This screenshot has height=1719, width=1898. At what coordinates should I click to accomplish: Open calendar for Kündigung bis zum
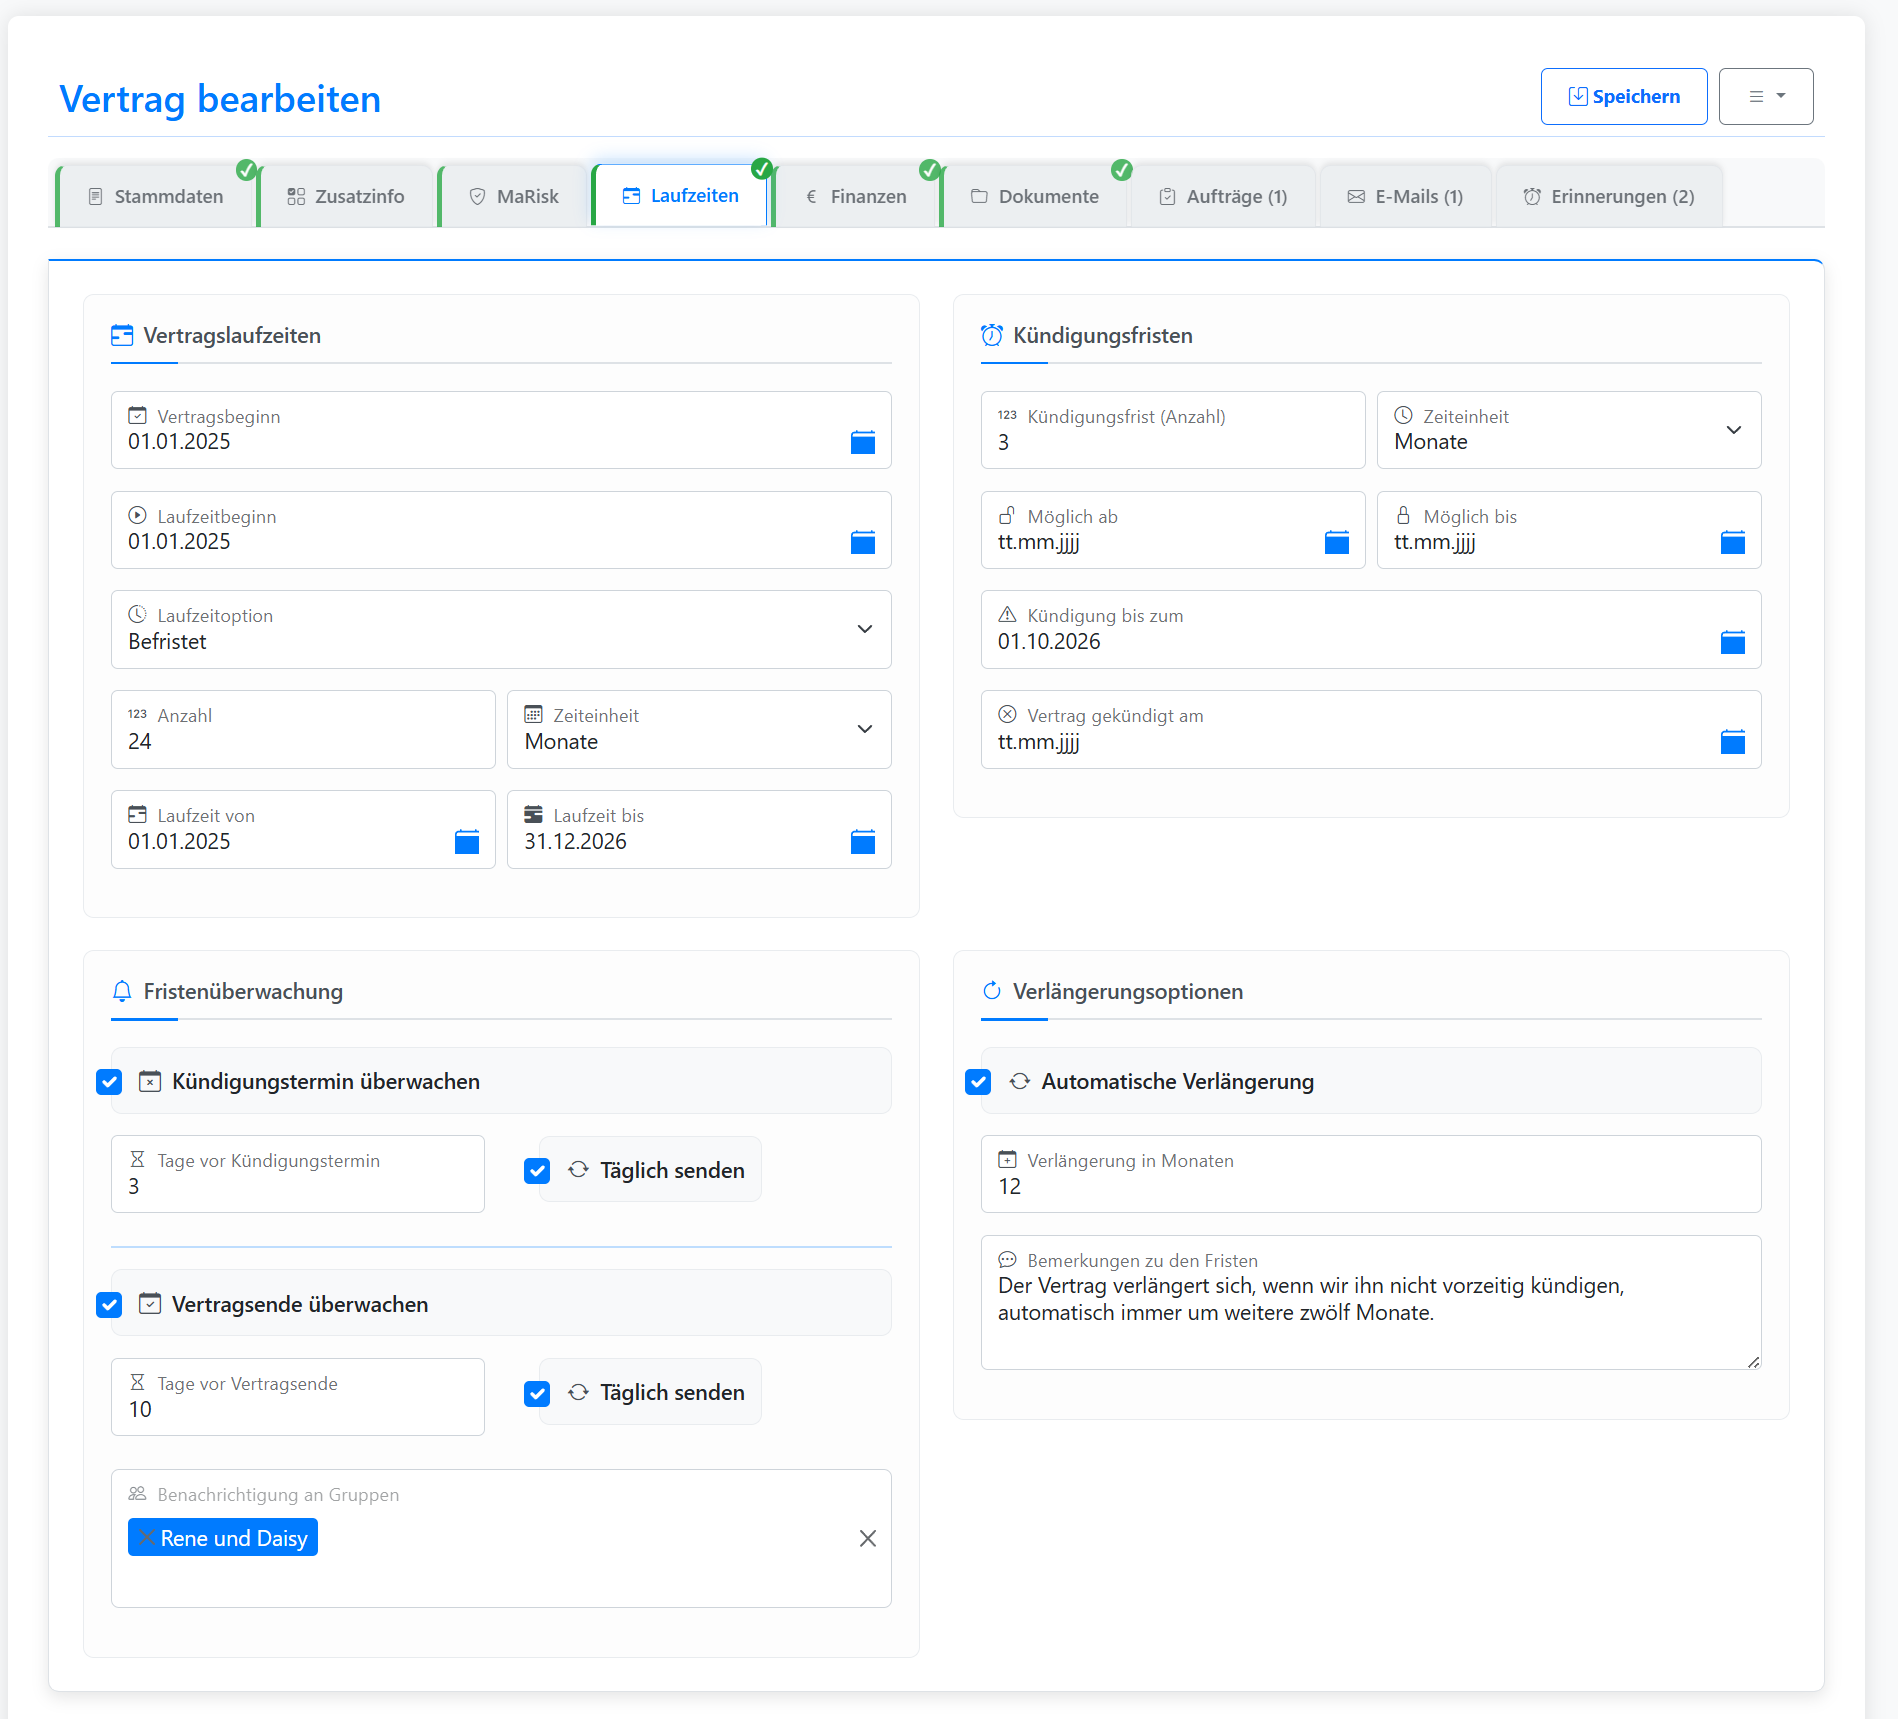[1732, 642]
